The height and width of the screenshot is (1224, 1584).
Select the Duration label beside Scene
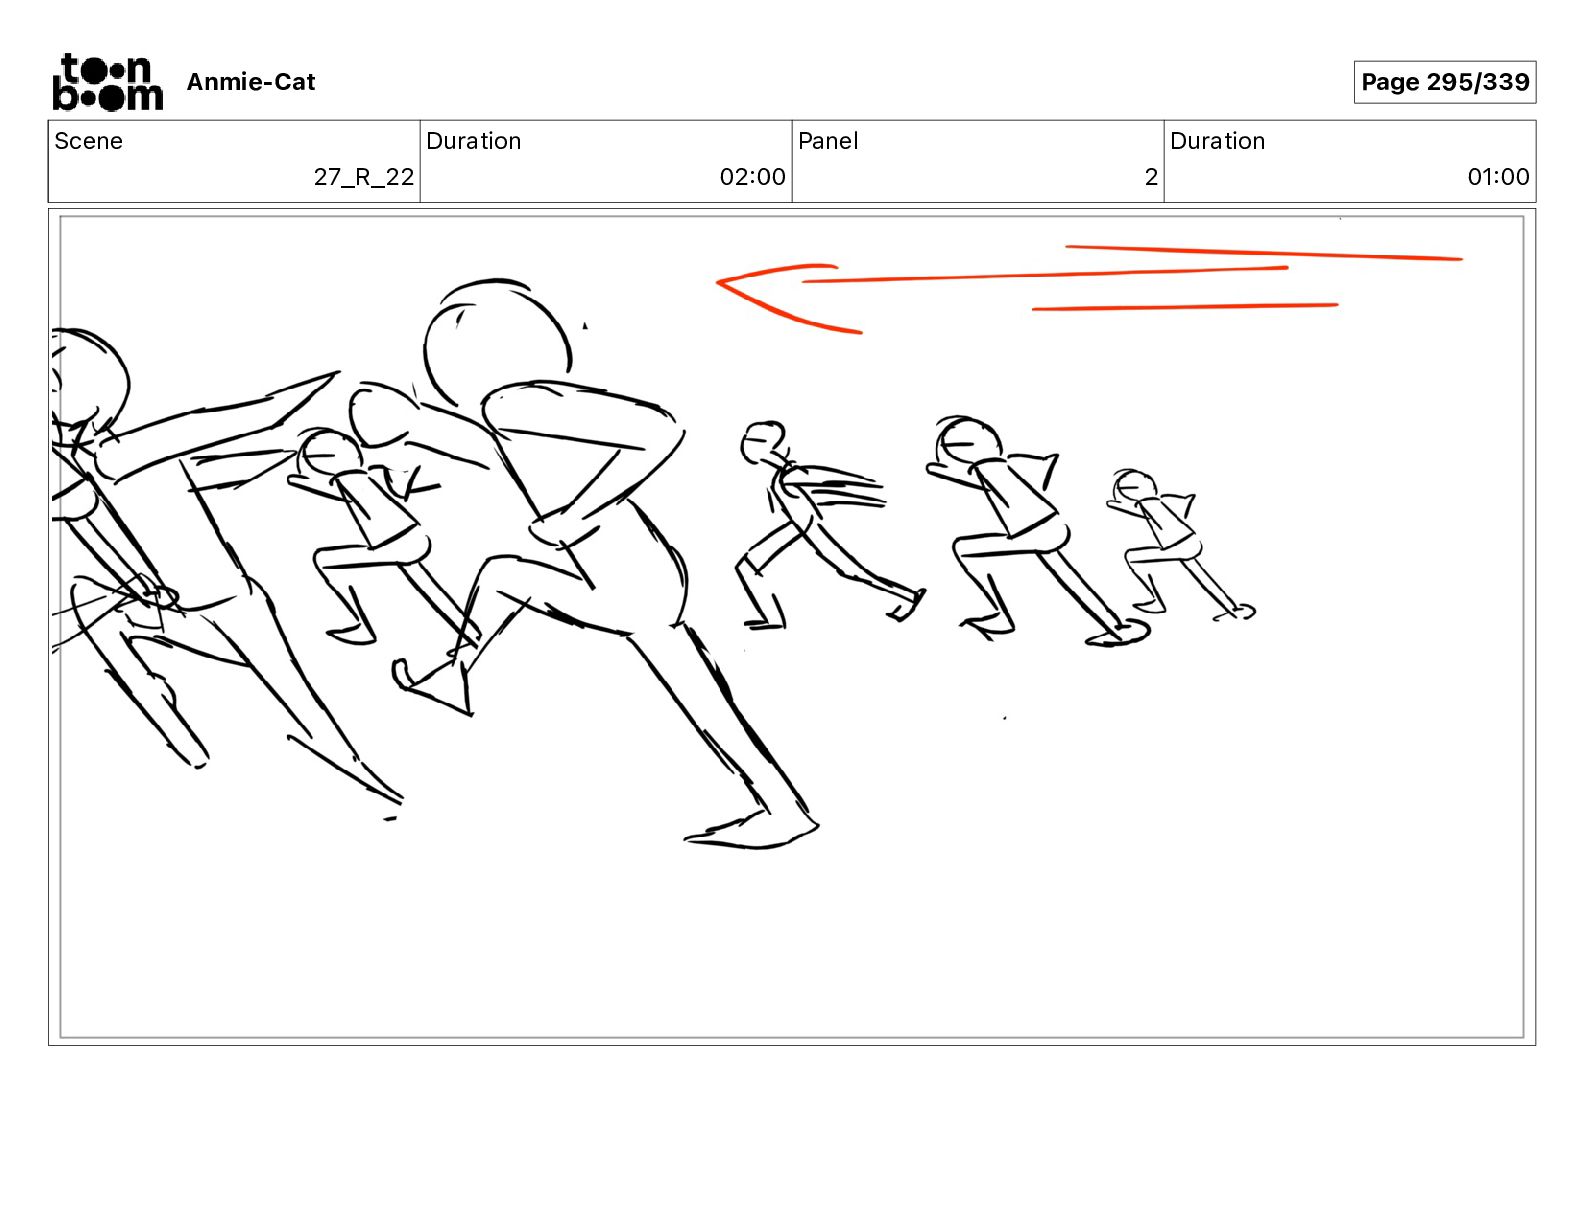473,141
